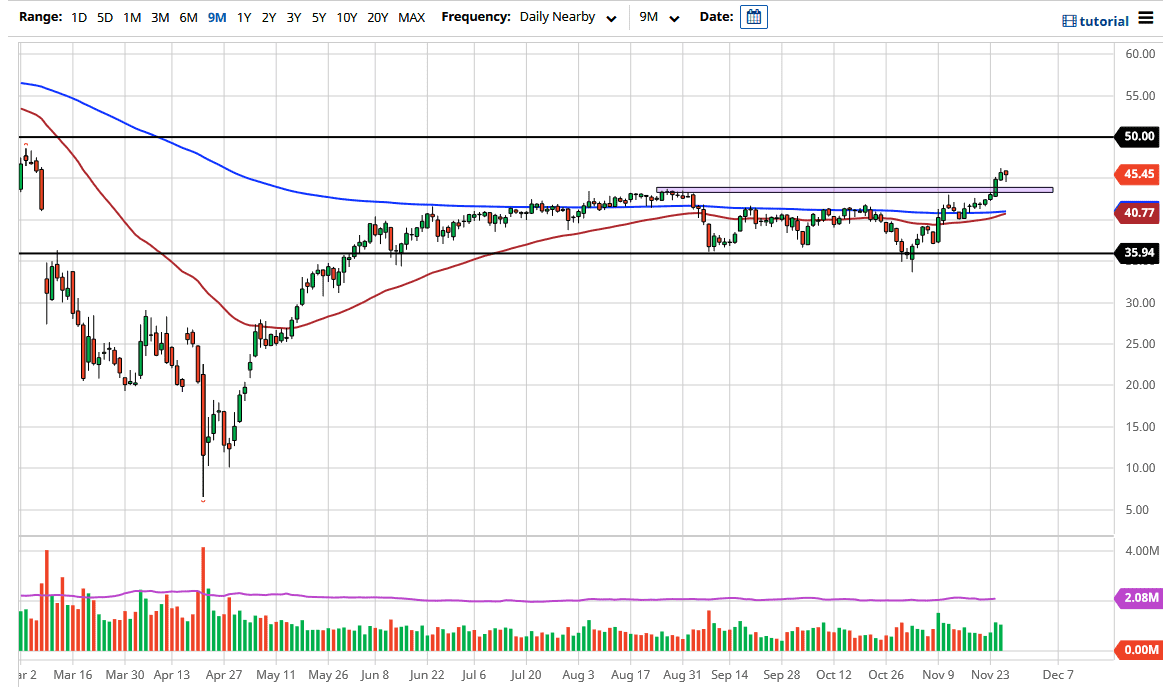Image resolution: width=1163 pixels, height=688 pixels.
Task: Set range to 5D
Action: 105,17
